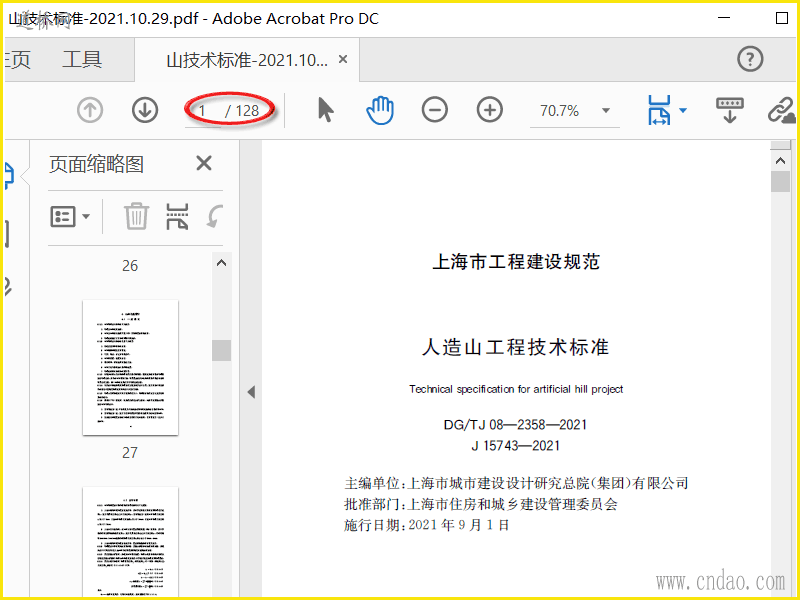Go to next page arrow

[x=145, y=110]
